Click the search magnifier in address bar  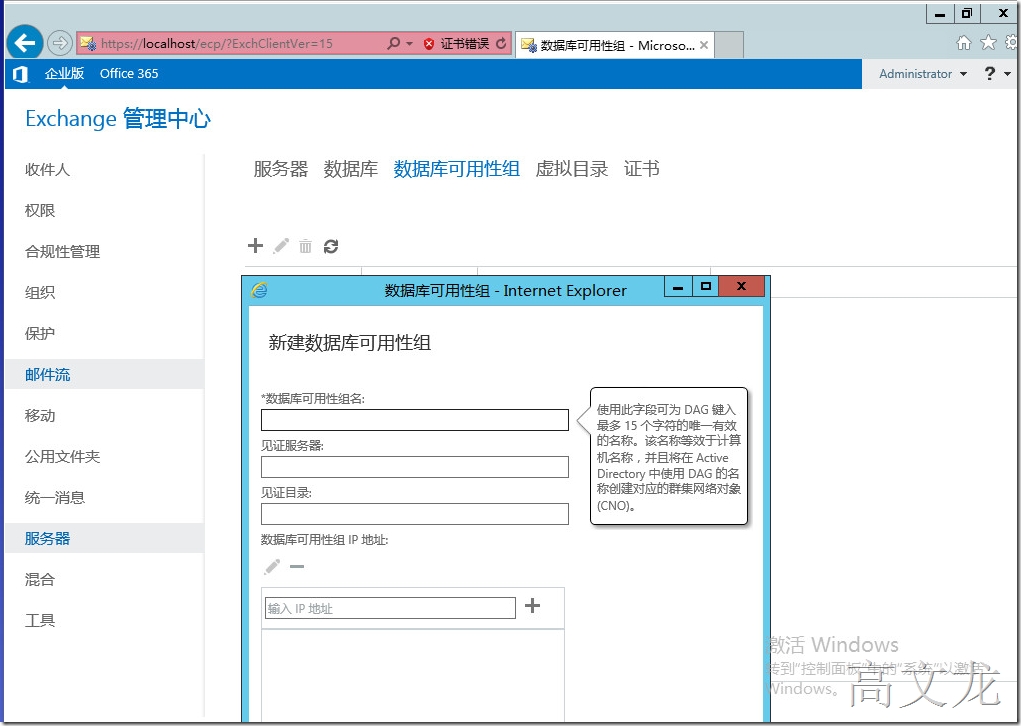393,44
